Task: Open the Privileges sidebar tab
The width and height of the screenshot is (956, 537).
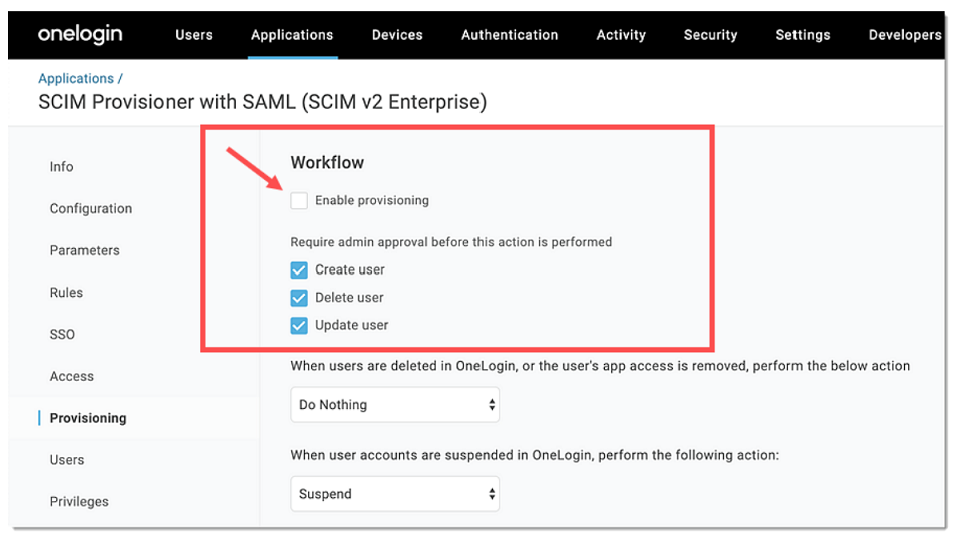Action: coord(79,502)
